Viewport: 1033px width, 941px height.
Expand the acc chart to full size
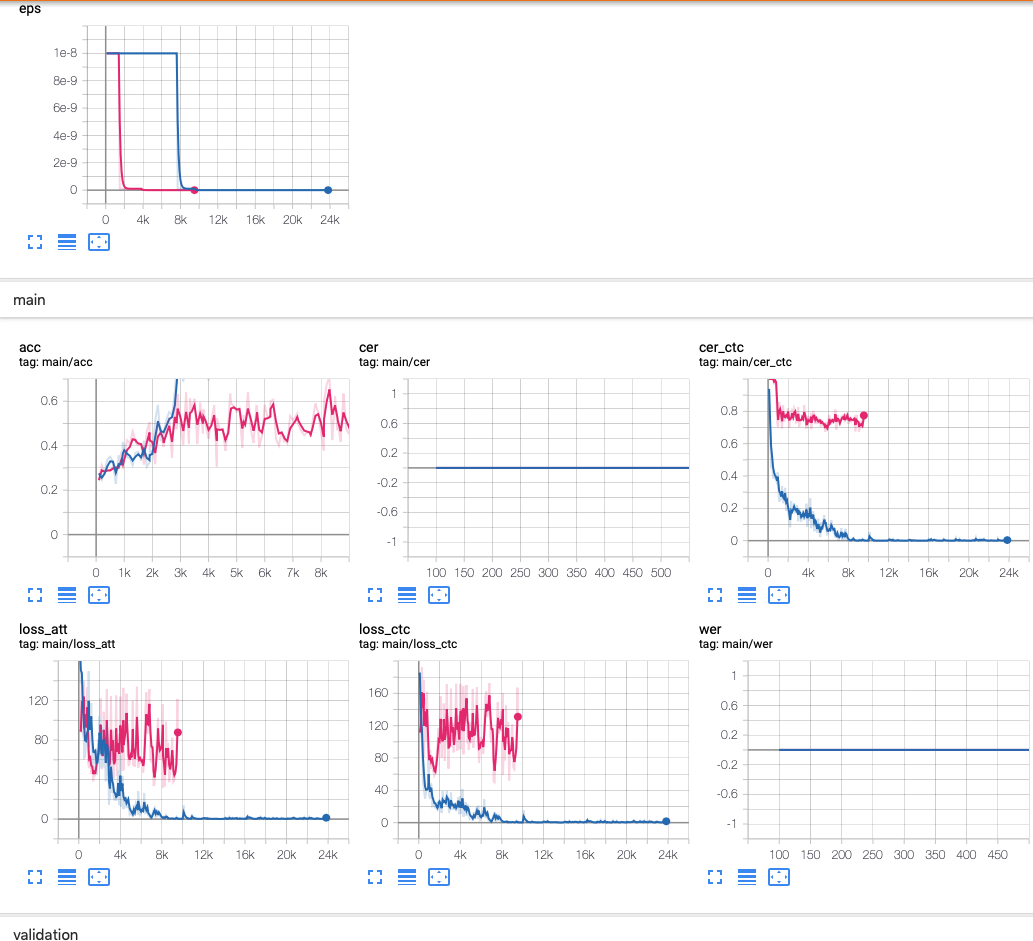[35, 595]
